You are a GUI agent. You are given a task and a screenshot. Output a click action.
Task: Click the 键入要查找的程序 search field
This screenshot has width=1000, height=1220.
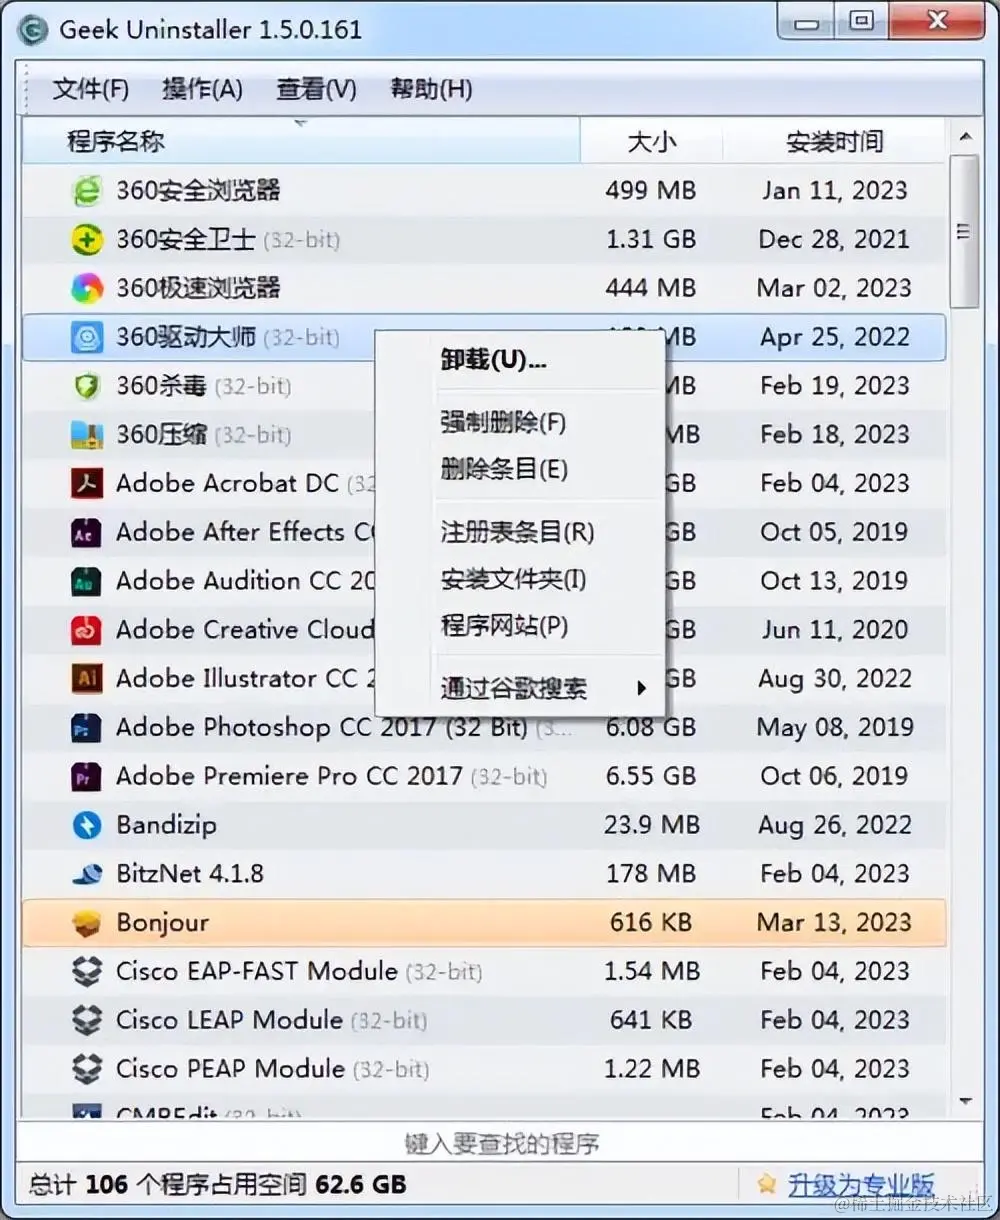point(500,1143)
